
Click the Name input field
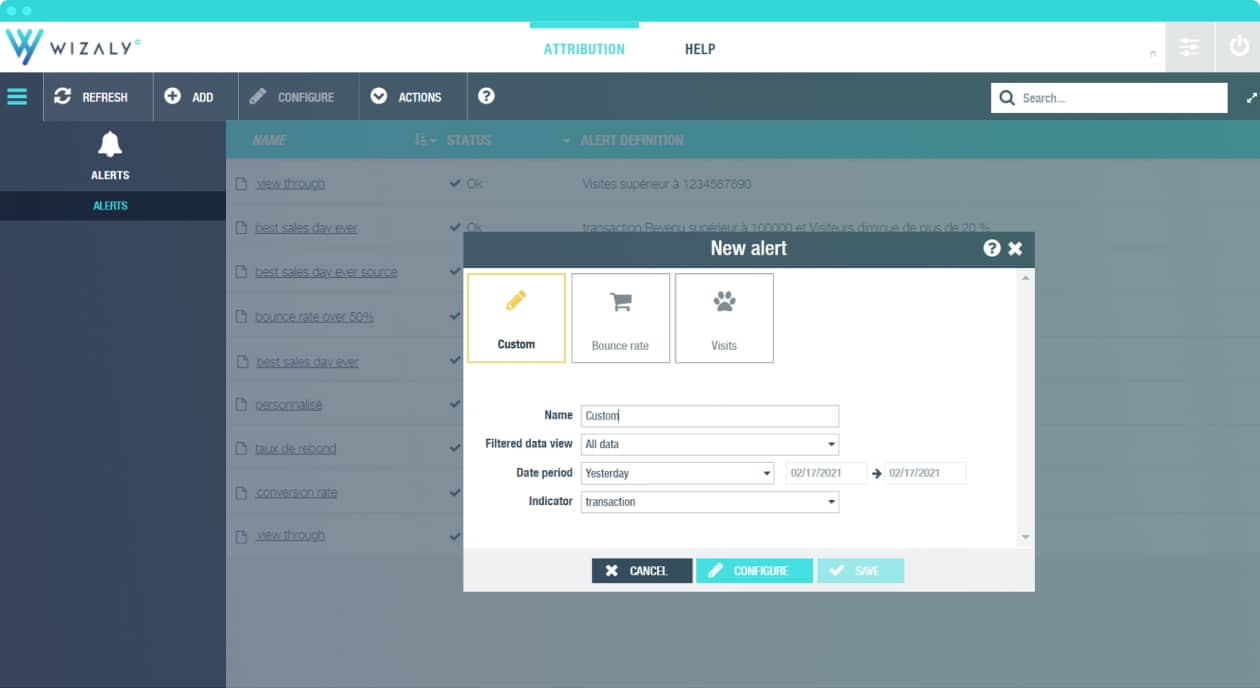tap(710, 416)
